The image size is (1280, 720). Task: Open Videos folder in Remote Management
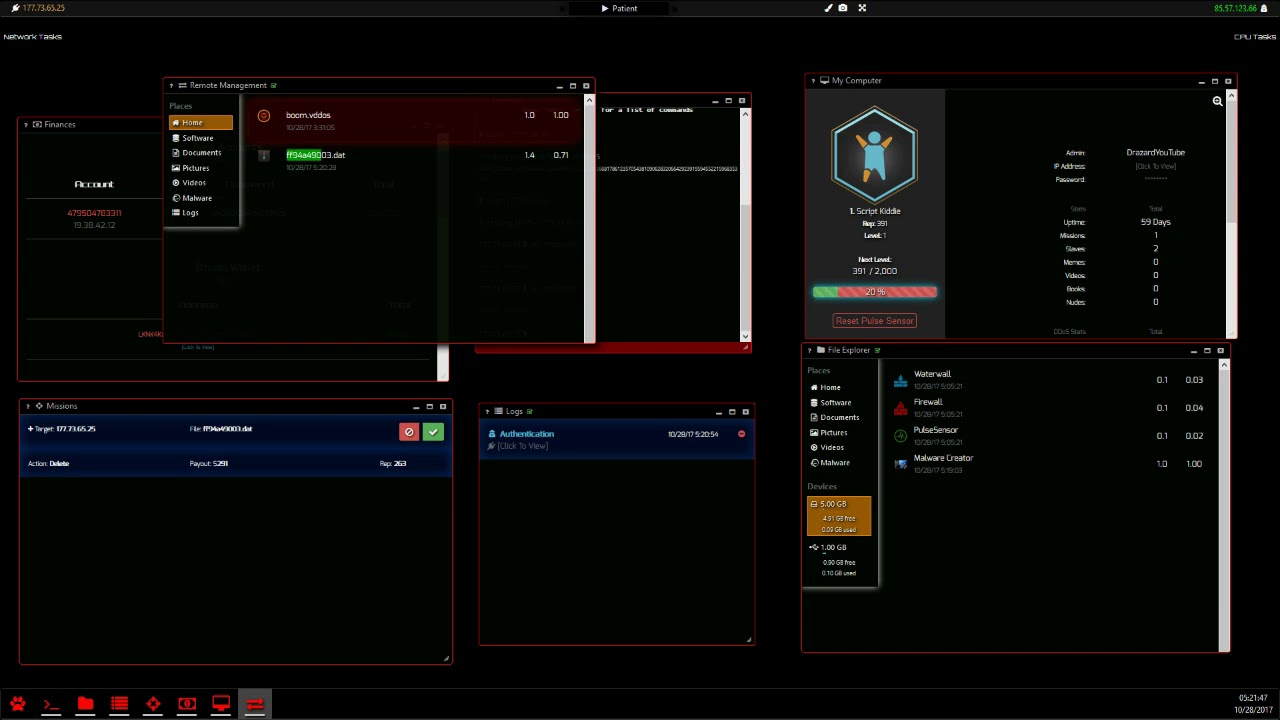[189, 183]
